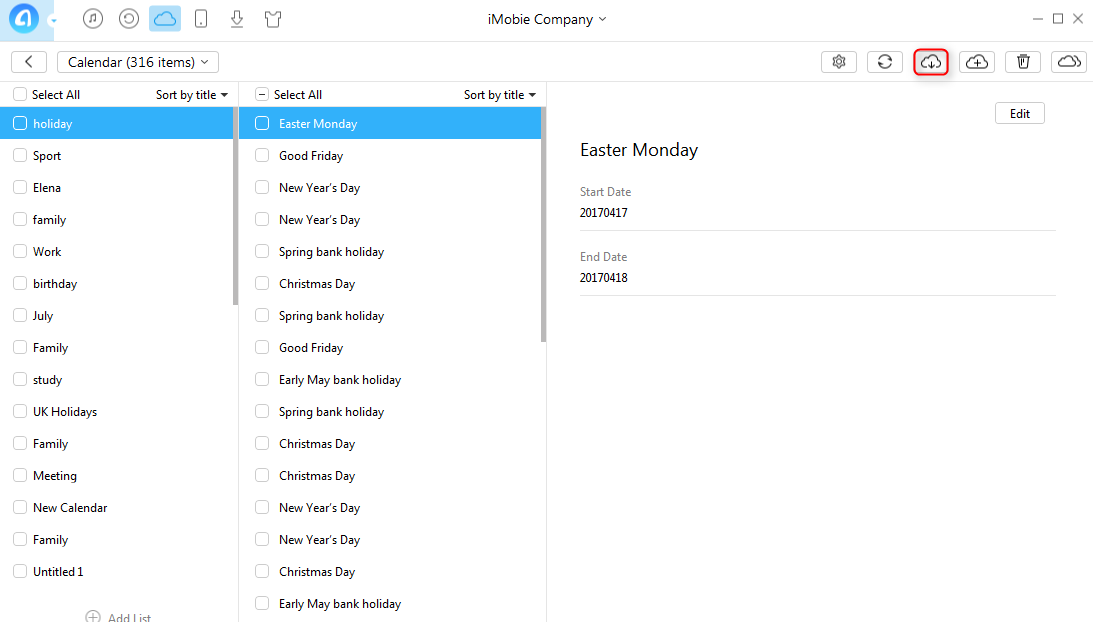Open the T-shirt skin icon
Image resolution: width=1093 pixels, height=622 pixels.
point(273,19)
